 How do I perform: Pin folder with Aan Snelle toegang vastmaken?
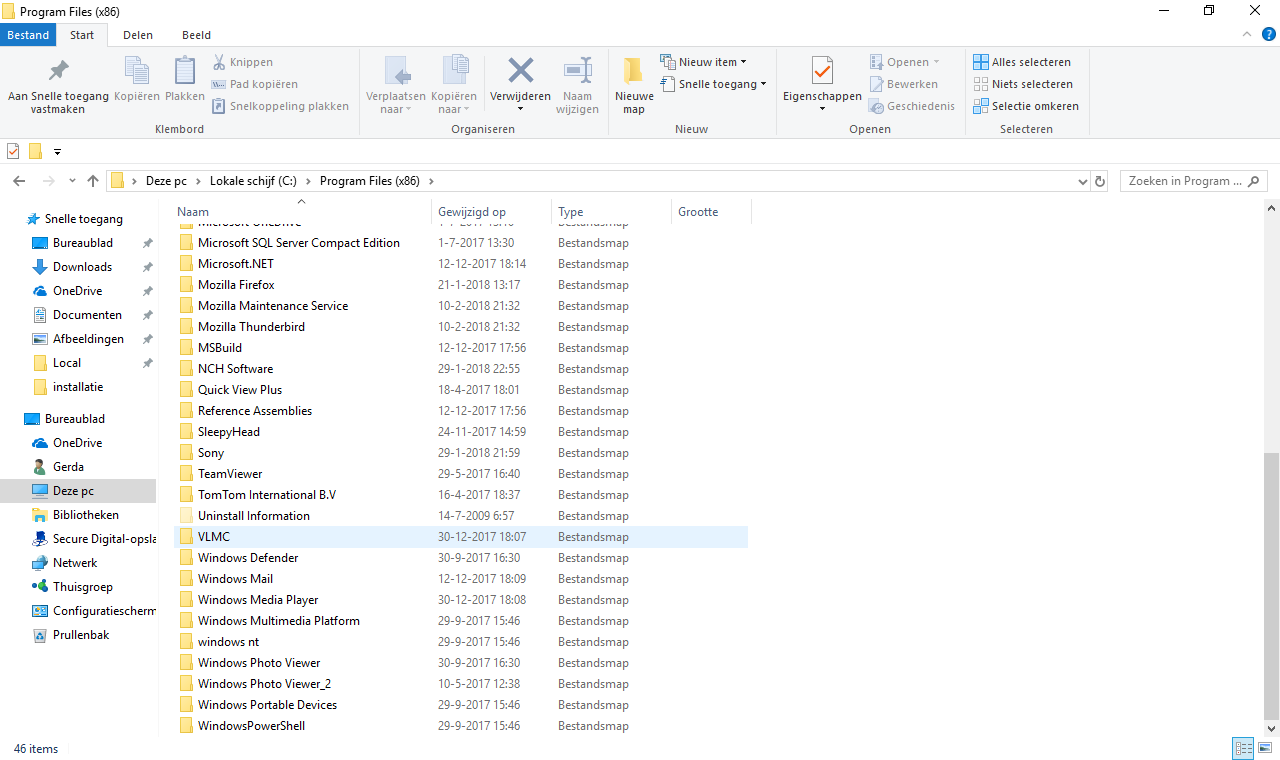tap(58, 86)
